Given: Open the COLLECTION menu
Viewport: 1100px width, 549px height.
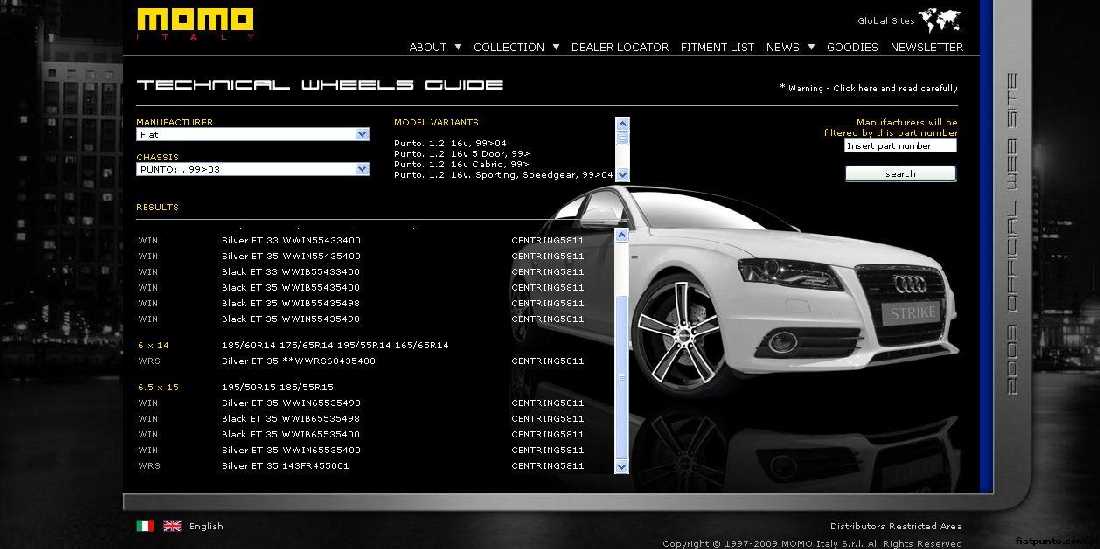Looking at the screenshot, I should [x=509, y=47].
